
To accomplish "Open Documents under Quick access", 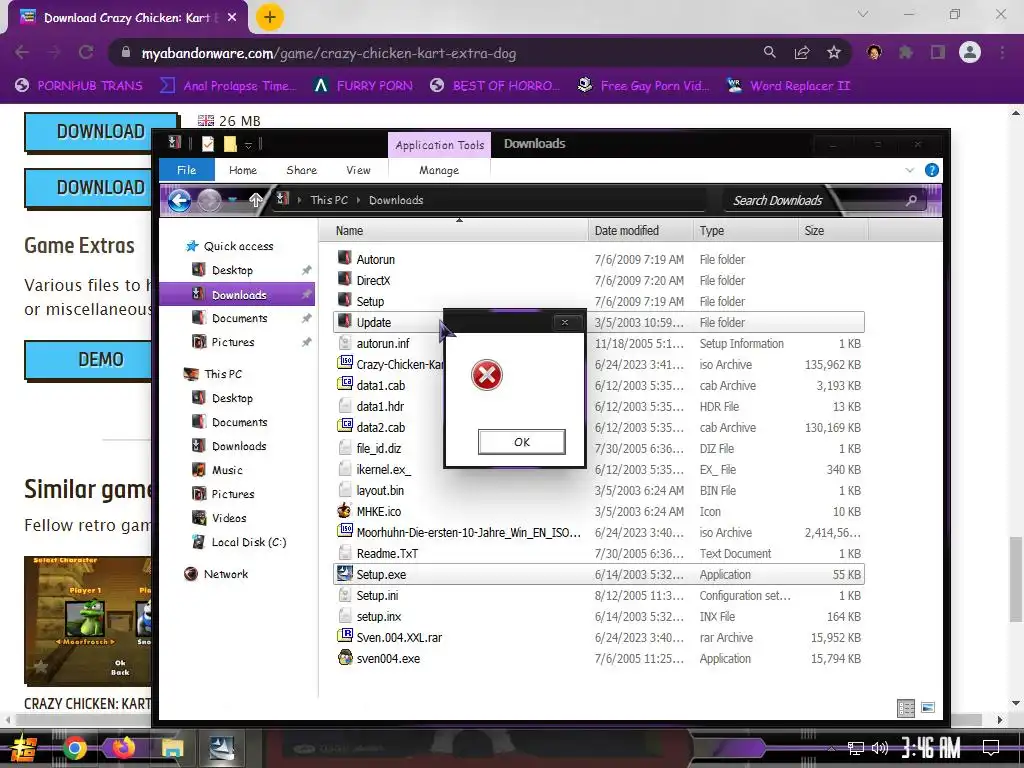I will click(x=239, y=318).
